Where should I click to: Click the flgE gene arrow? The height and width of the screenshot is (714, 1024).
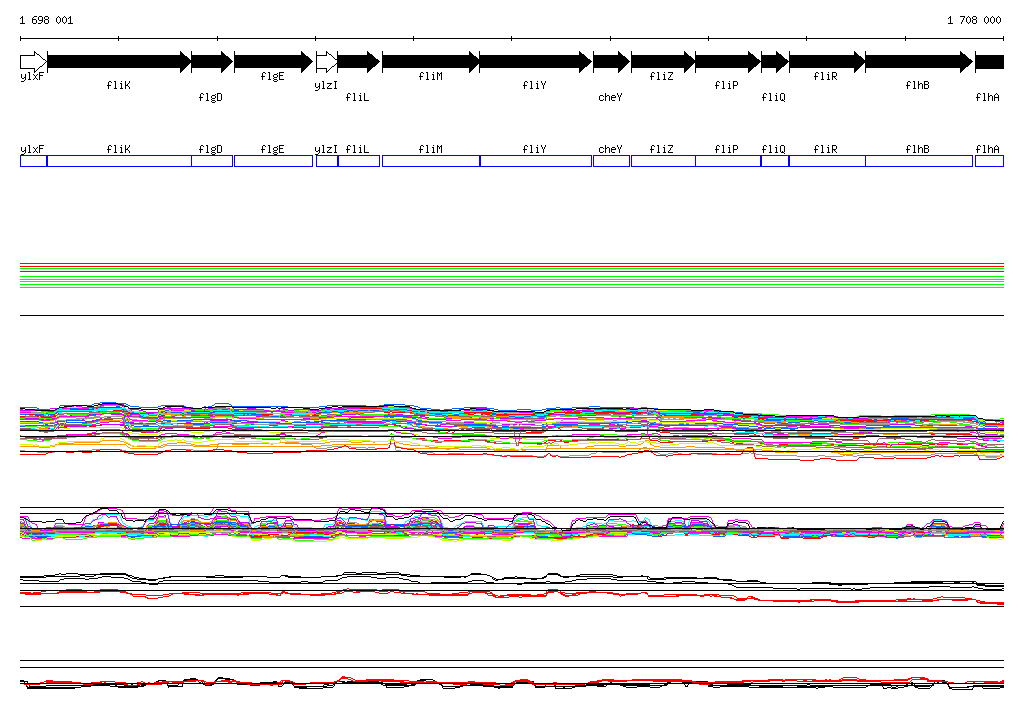(x=273, y=62)
